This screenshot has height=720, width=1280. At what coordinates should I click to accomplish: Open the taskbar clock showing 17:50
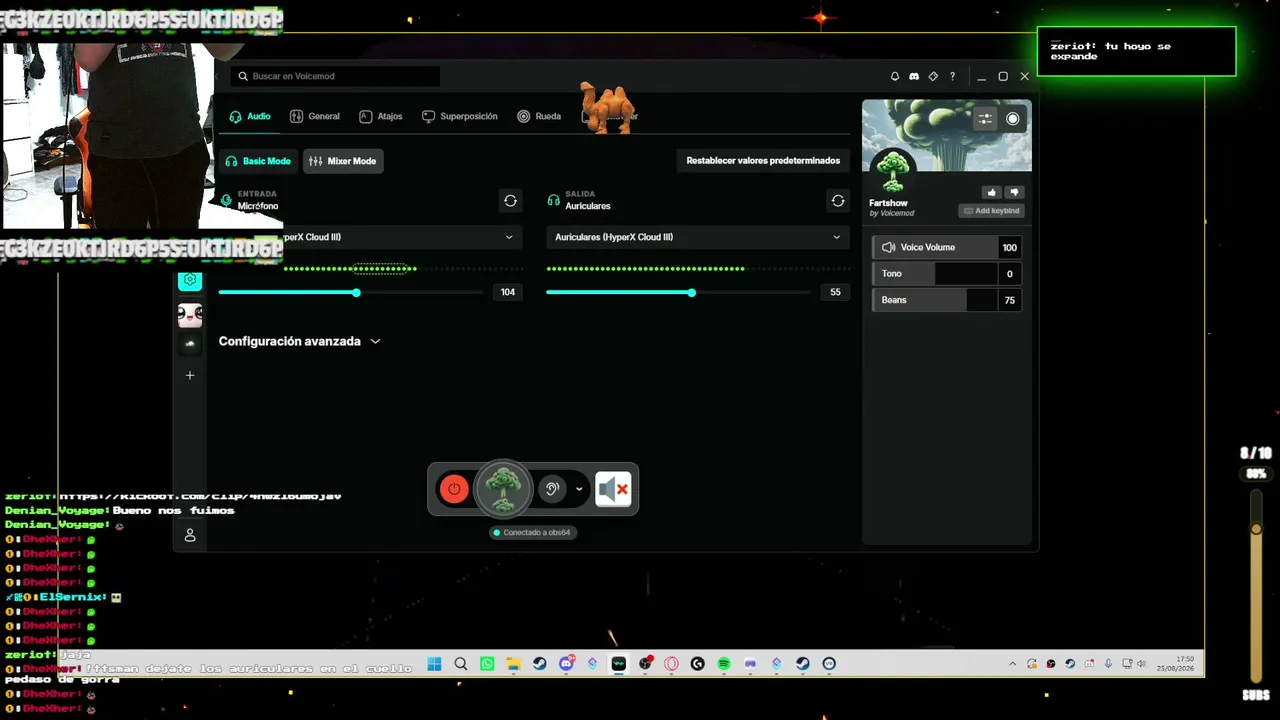(x=1176, y=664)
